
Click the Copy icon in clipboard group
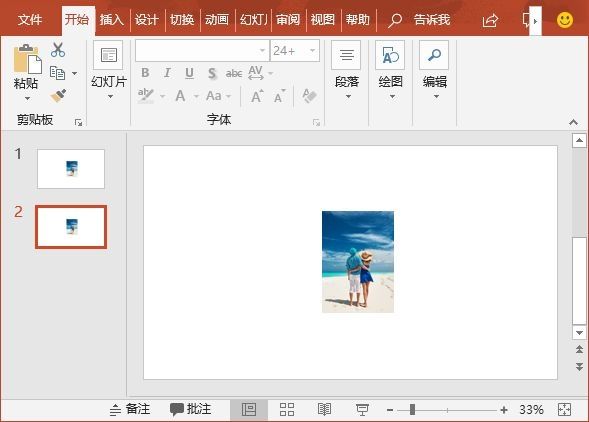tap(57, 73)
